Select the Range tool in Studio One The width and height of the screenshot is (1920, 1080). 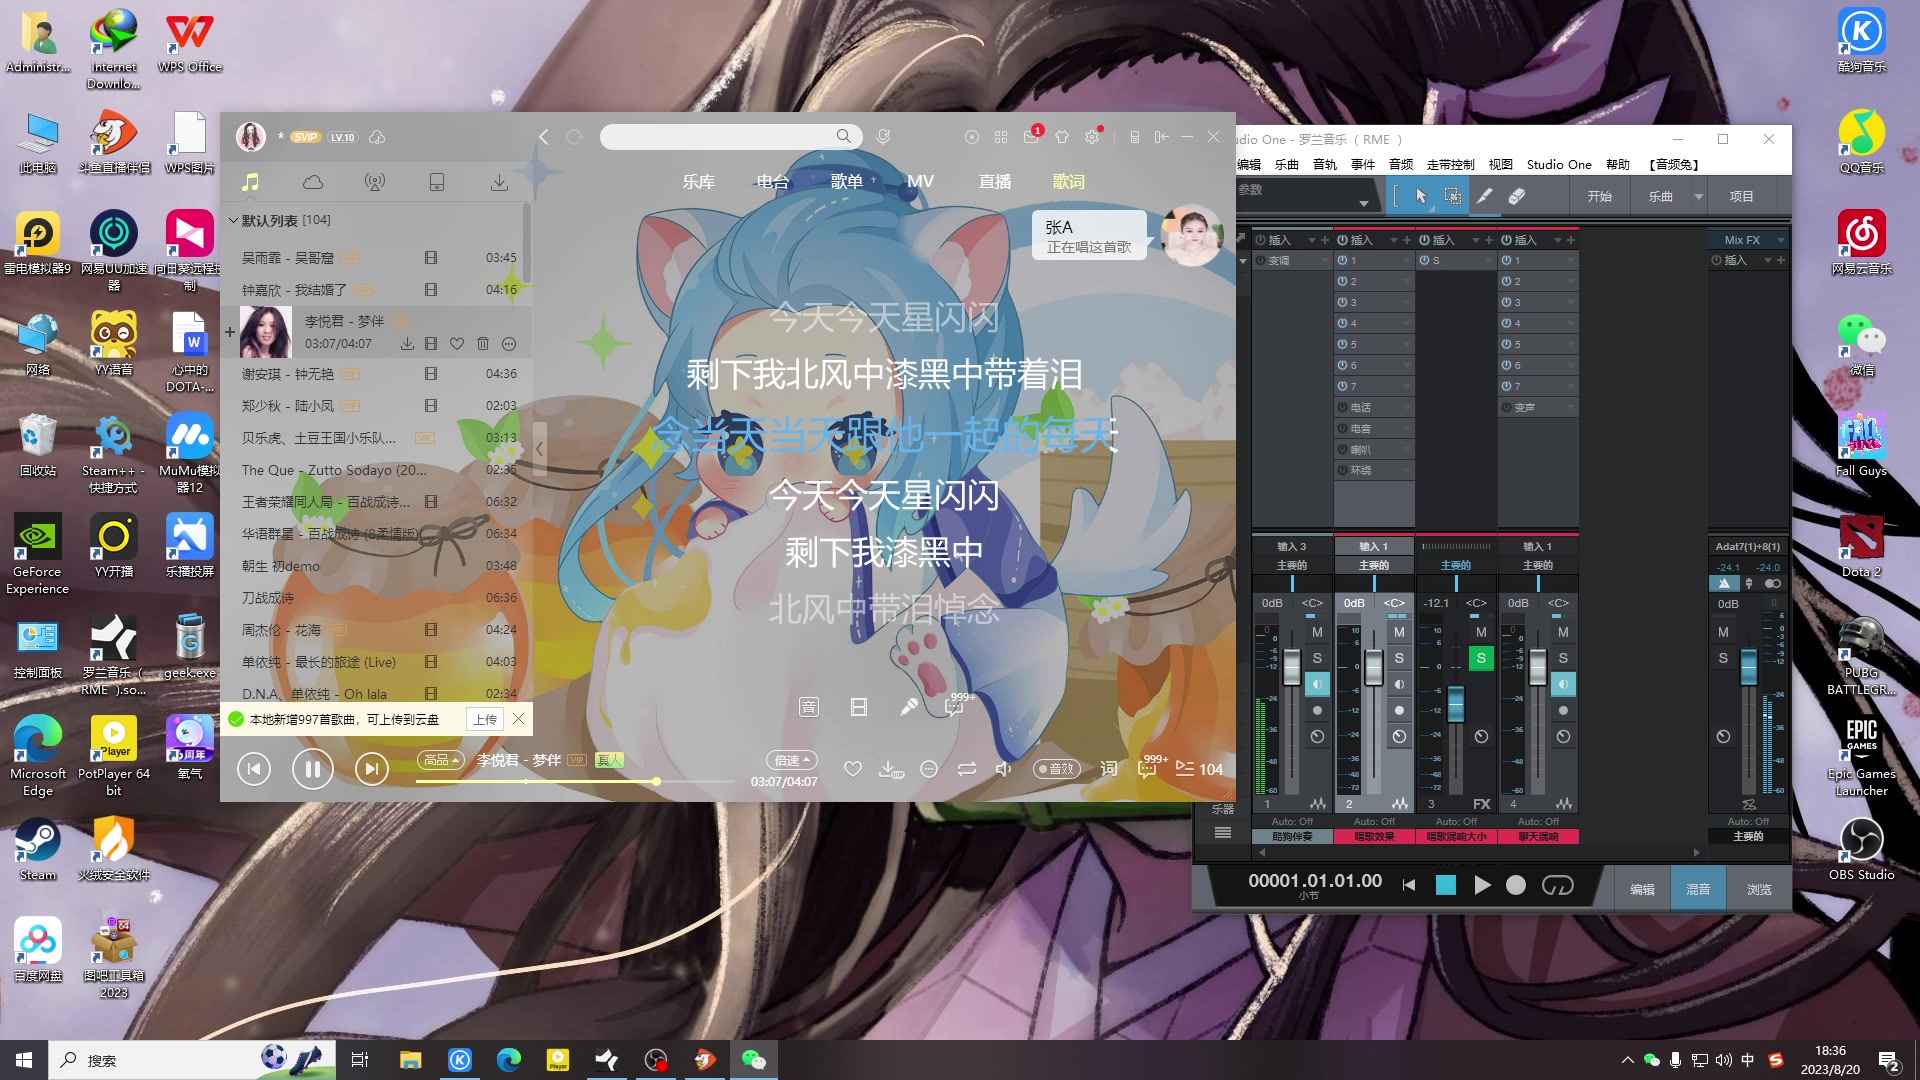1453,197
